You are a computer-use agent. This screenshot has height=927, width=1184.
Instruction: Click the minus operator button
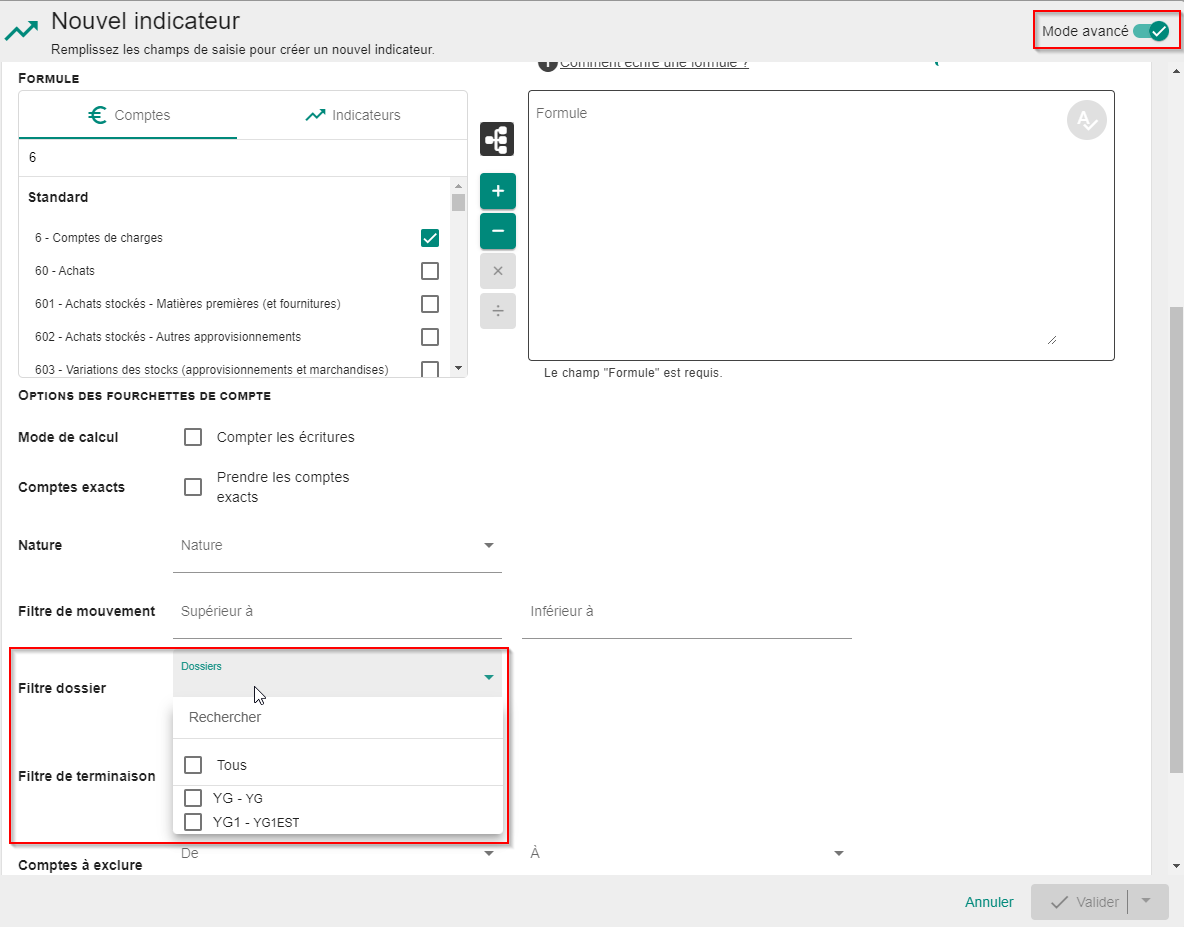[x=497, y=231]
